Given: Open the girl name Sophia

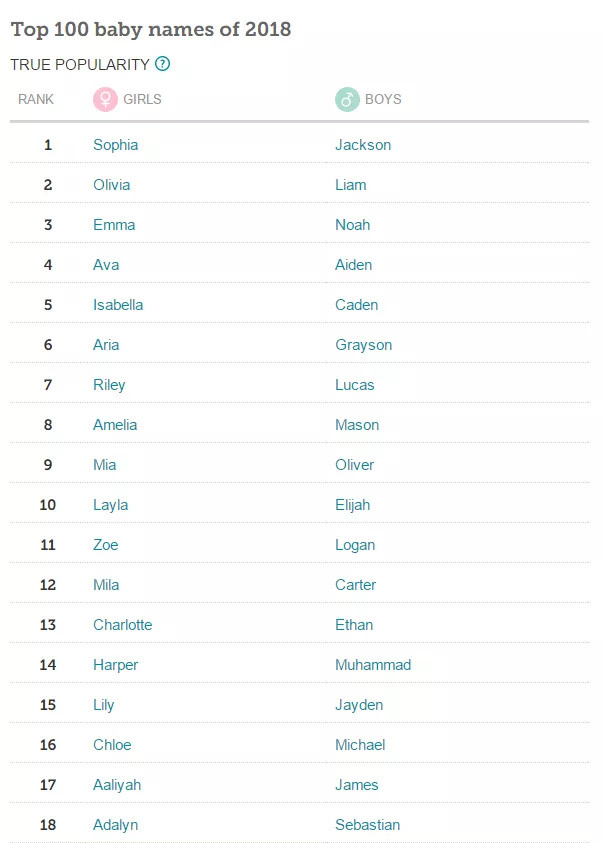Looking at the screenshot, I should pos(116,145).
